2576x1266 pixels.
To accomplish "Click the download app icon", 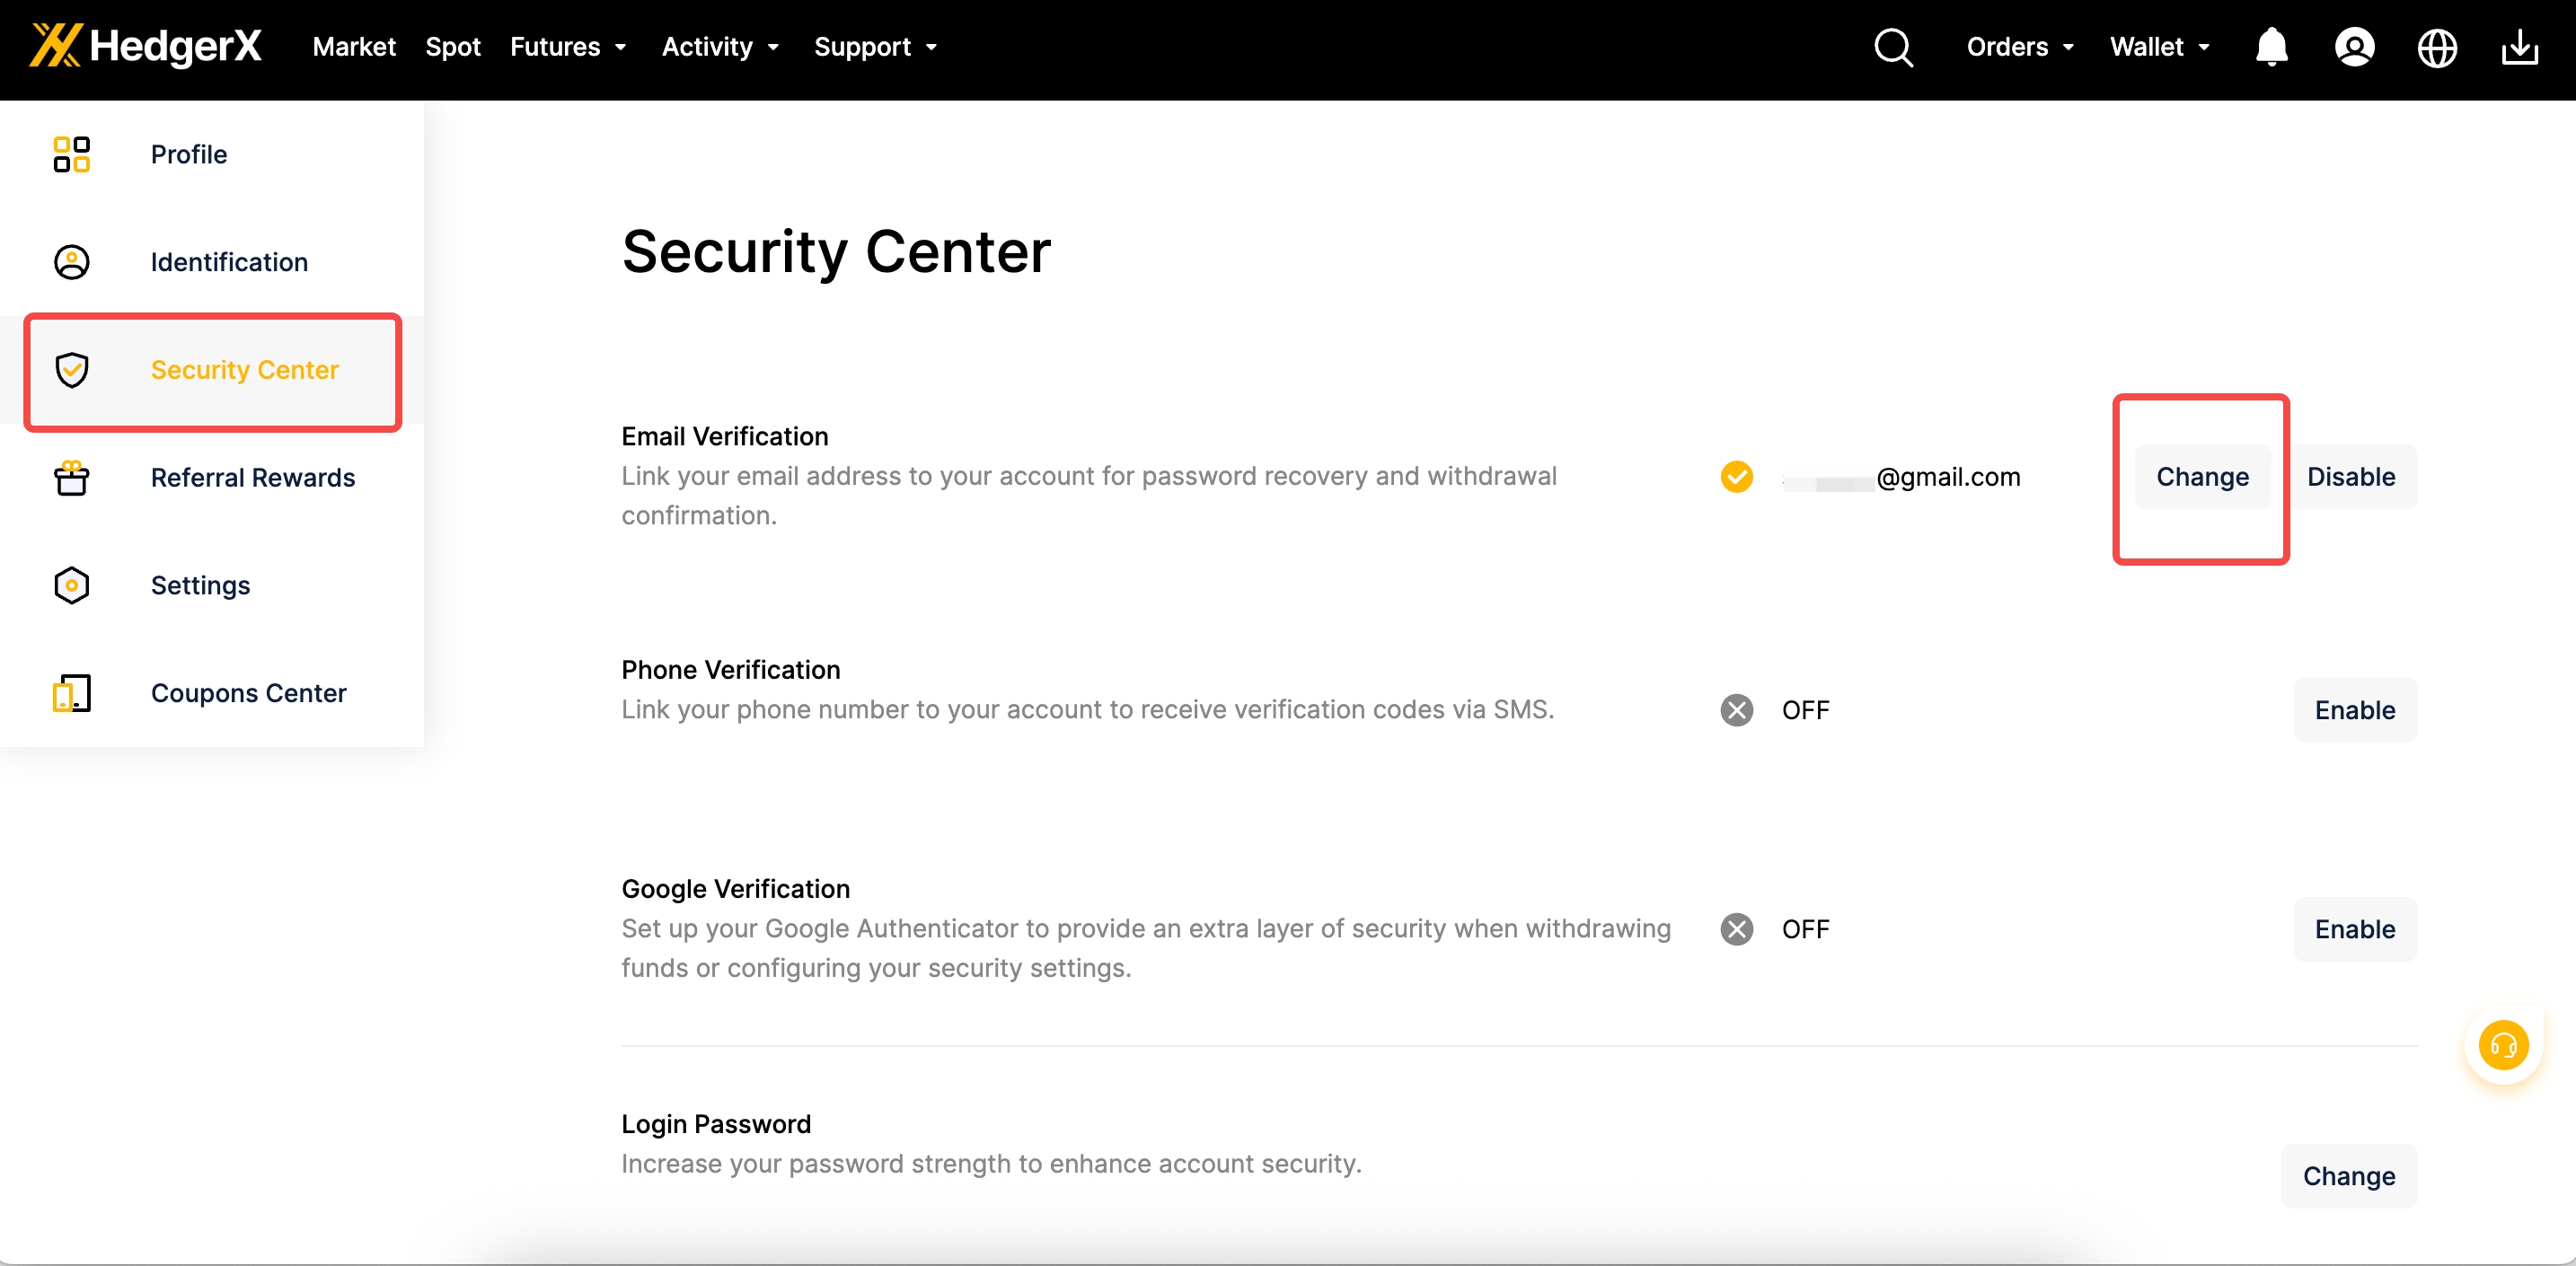I will click(2519, 47).
